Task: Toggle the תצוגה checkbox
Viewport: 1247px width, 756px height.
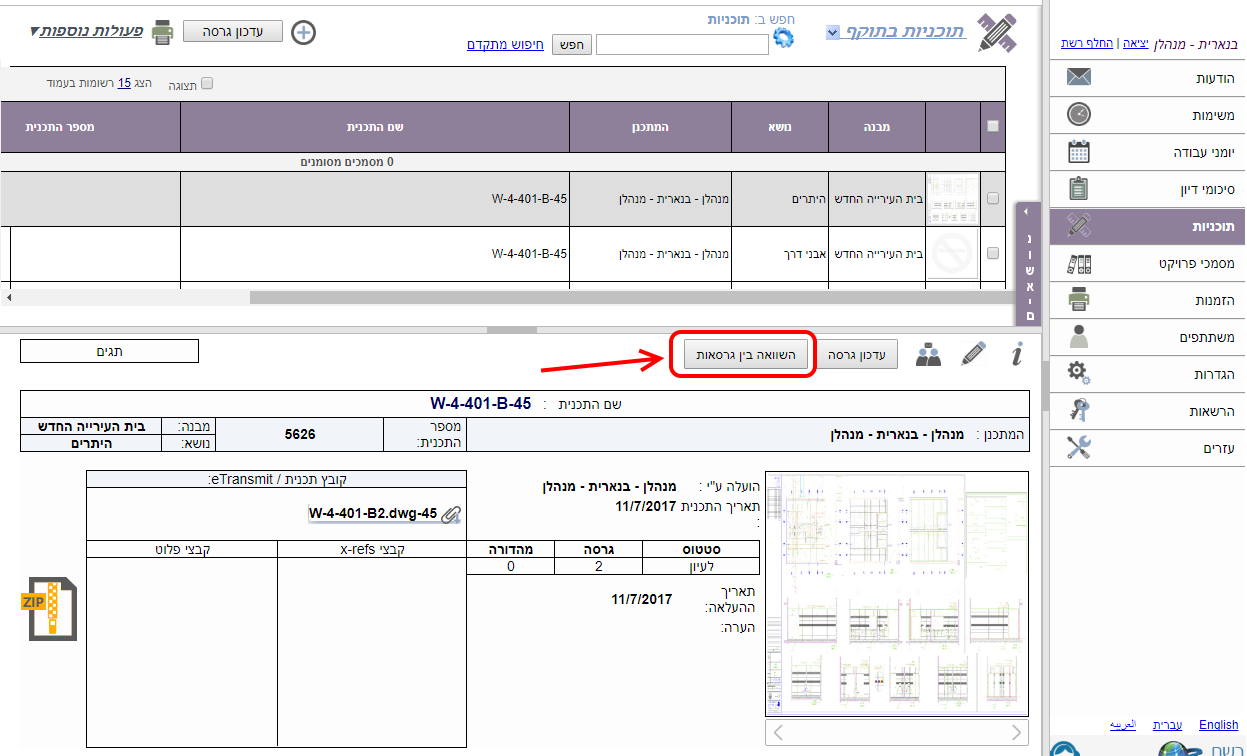Action: pyautogui.click(x=207, y=84)
